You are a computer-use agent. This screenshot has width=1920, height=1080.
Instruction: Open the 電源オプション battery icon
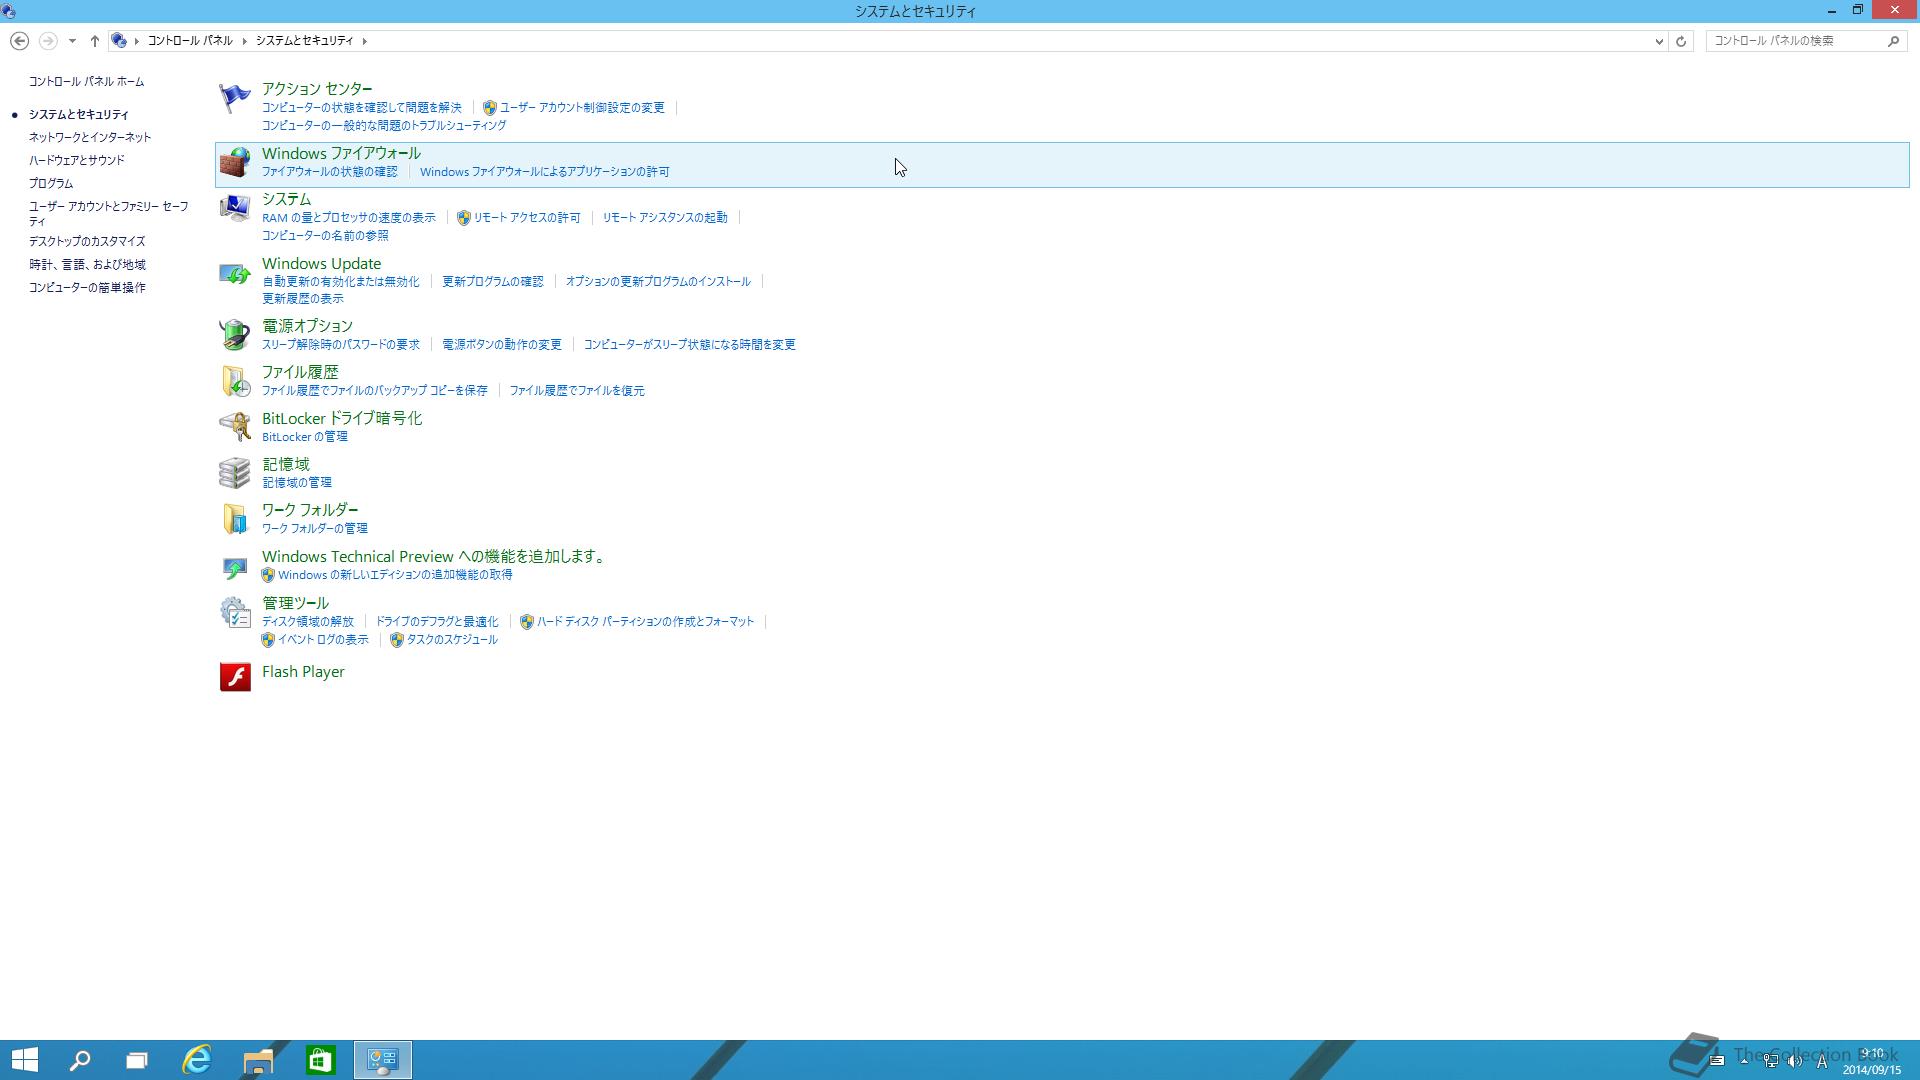click(234, 334)
